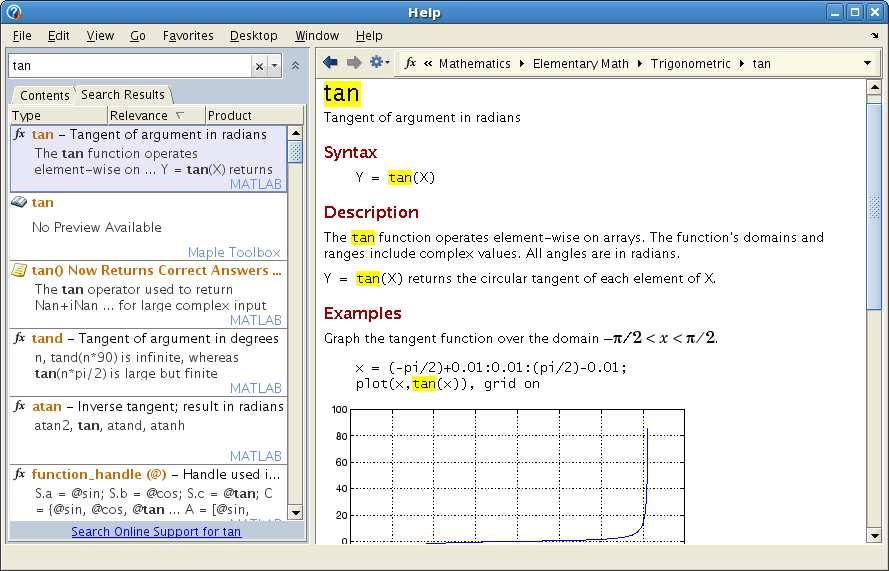Click the Examples heading

point(363,314)
